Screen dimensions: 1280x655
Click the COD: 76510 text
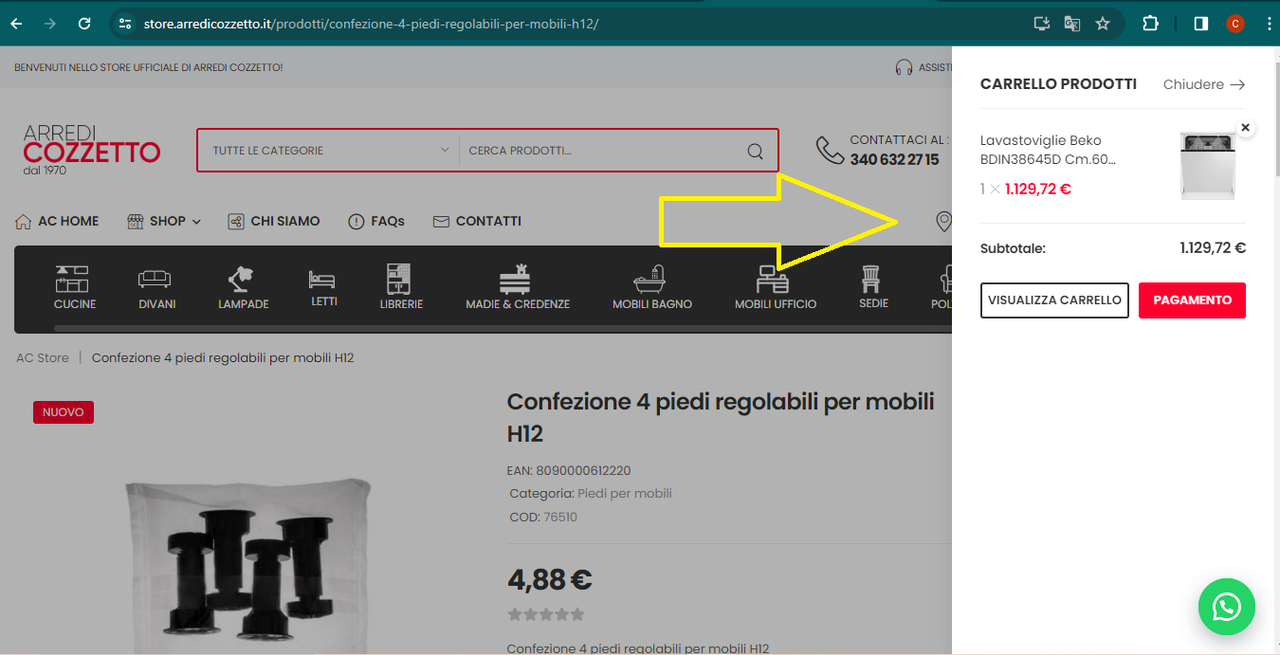[x=543, y=517]
